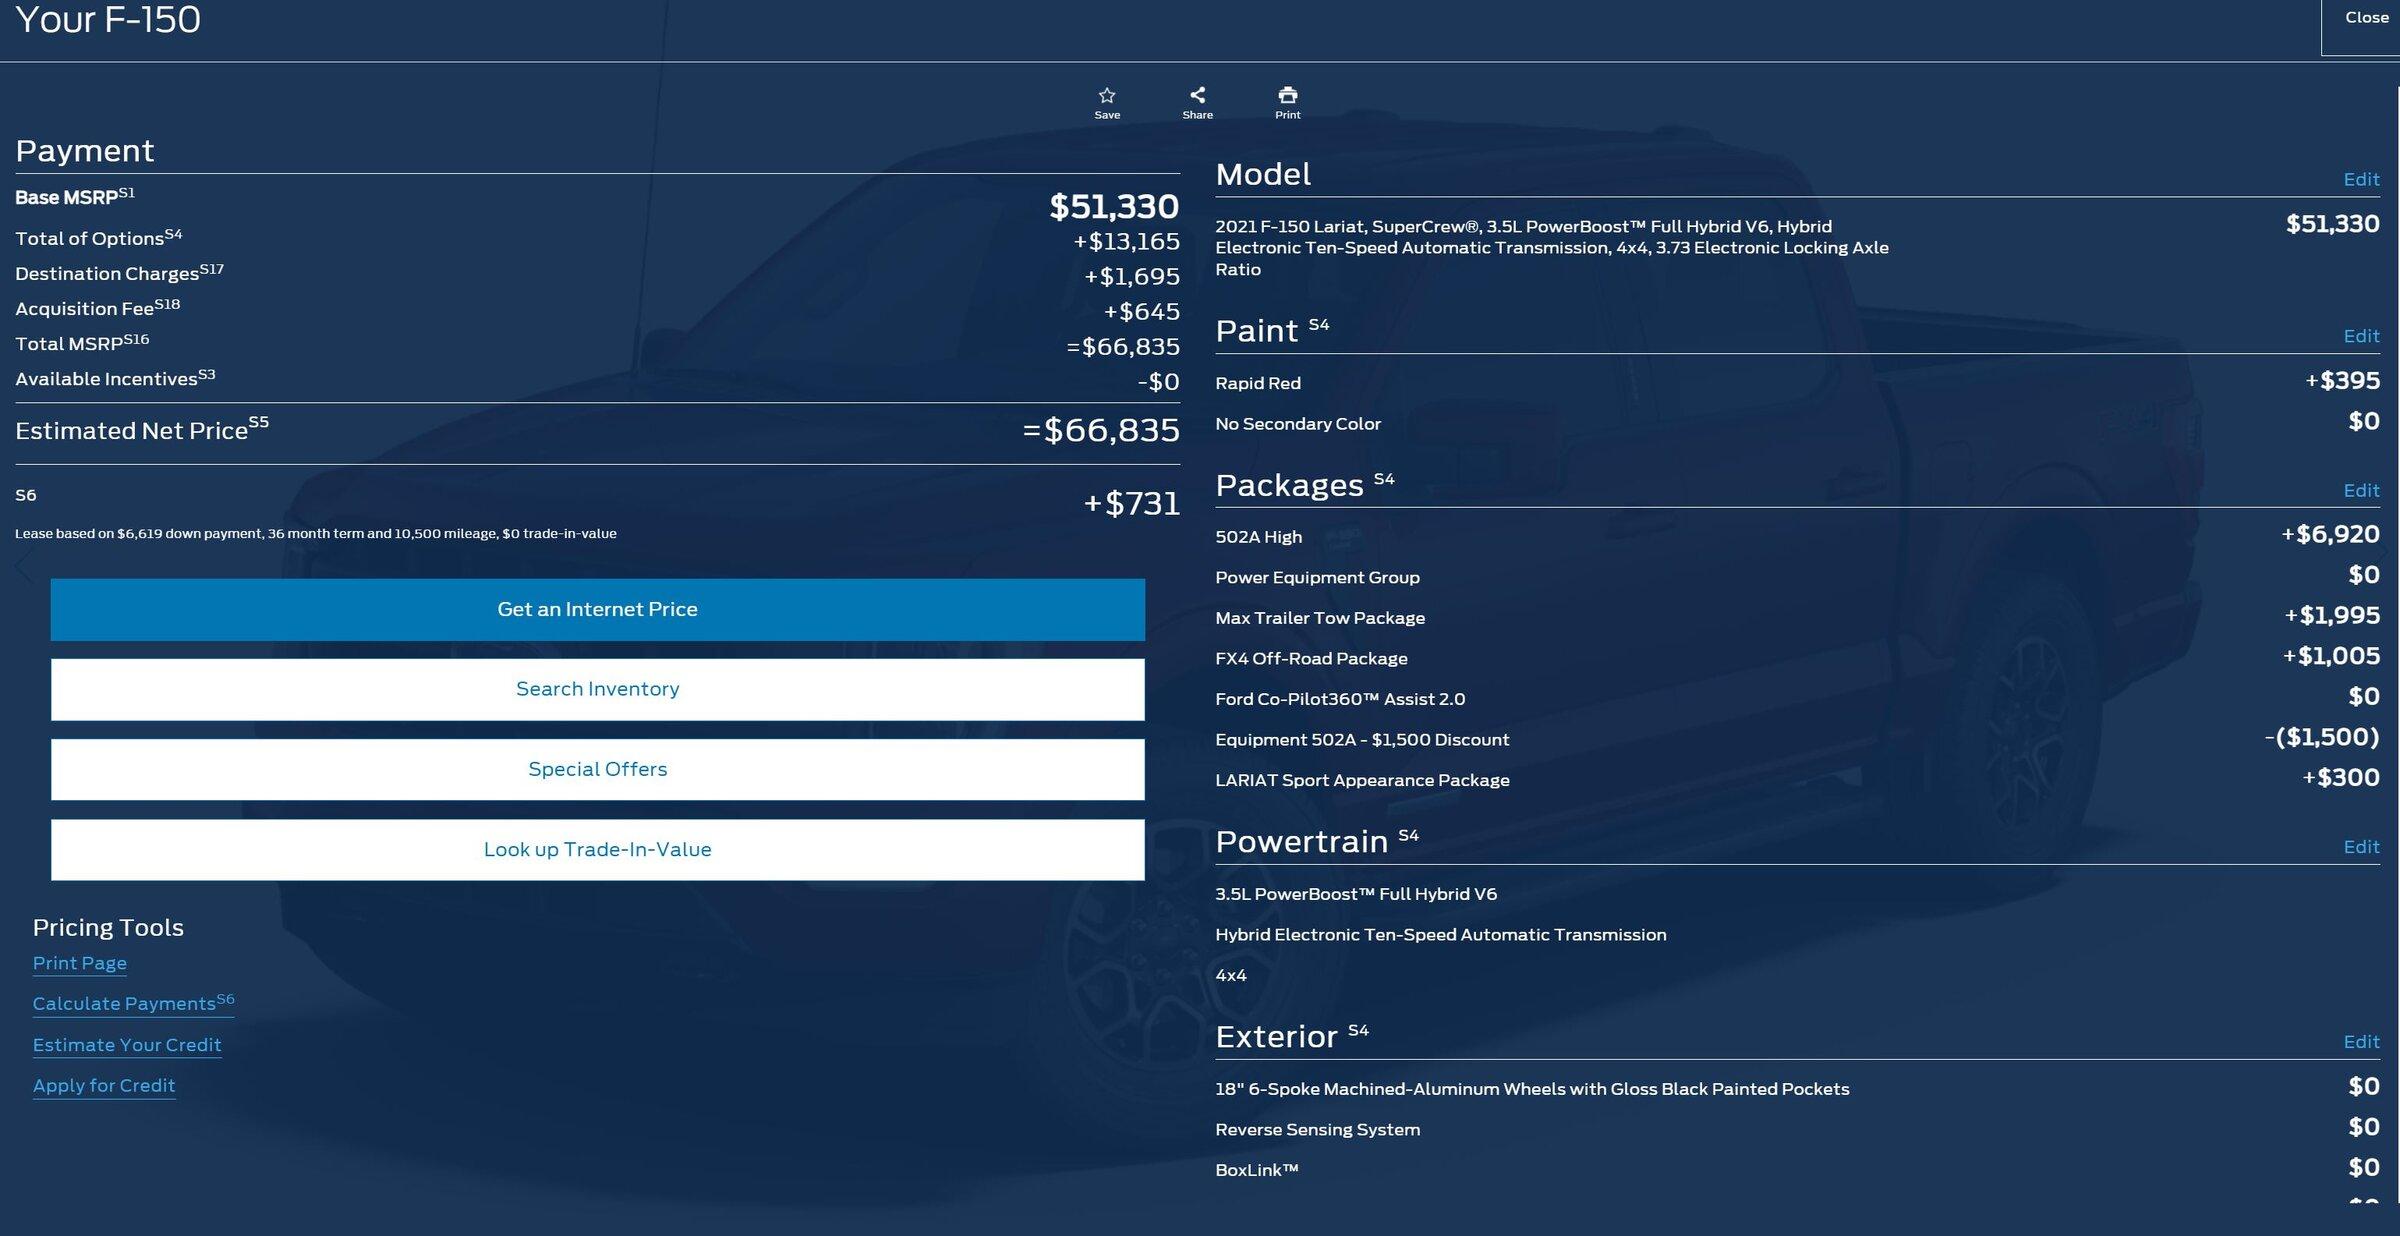Click the Print icon

[1288, 95]
